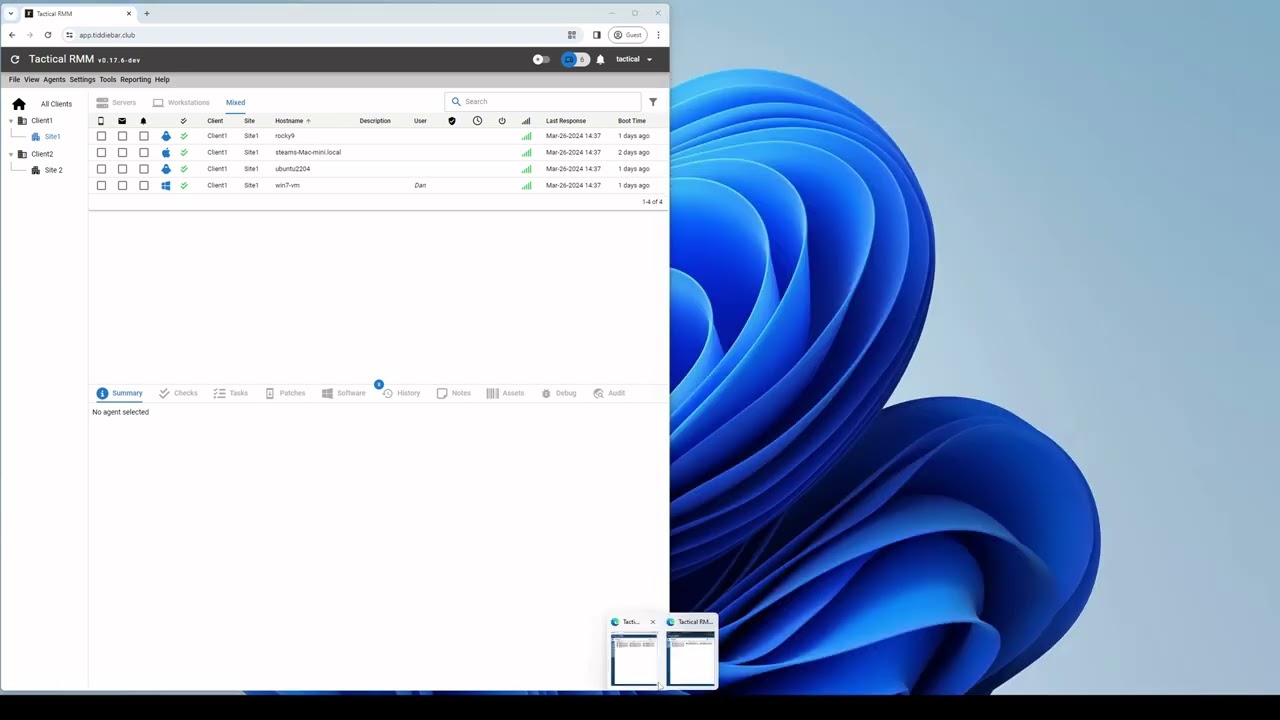Viewport: 1280px width, 720px height.
Task: Switch to the Servers tab
Action: tap(116, 102)
